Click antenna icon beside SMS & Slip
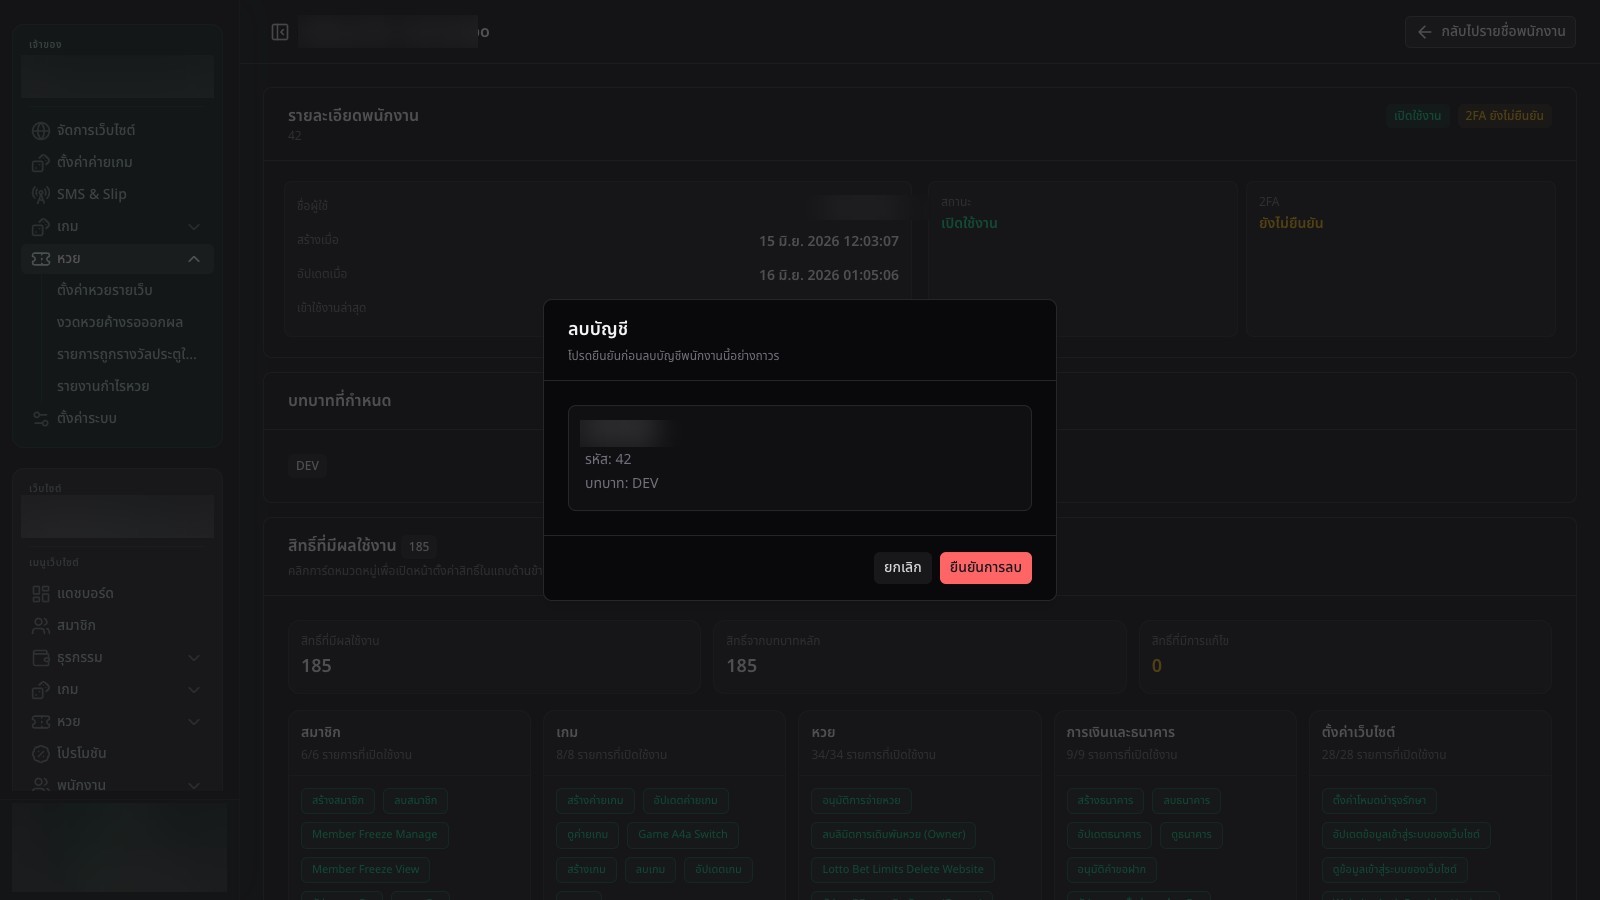Screen dimensions: 1600x900 (x=41, y=195)
